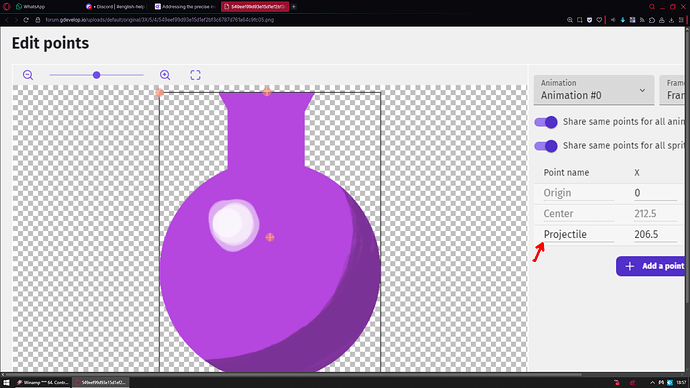The width and height of the screenshot is (690, 388).
Task: Open the Opera tab search magnifier
Action: coord(652,7)
